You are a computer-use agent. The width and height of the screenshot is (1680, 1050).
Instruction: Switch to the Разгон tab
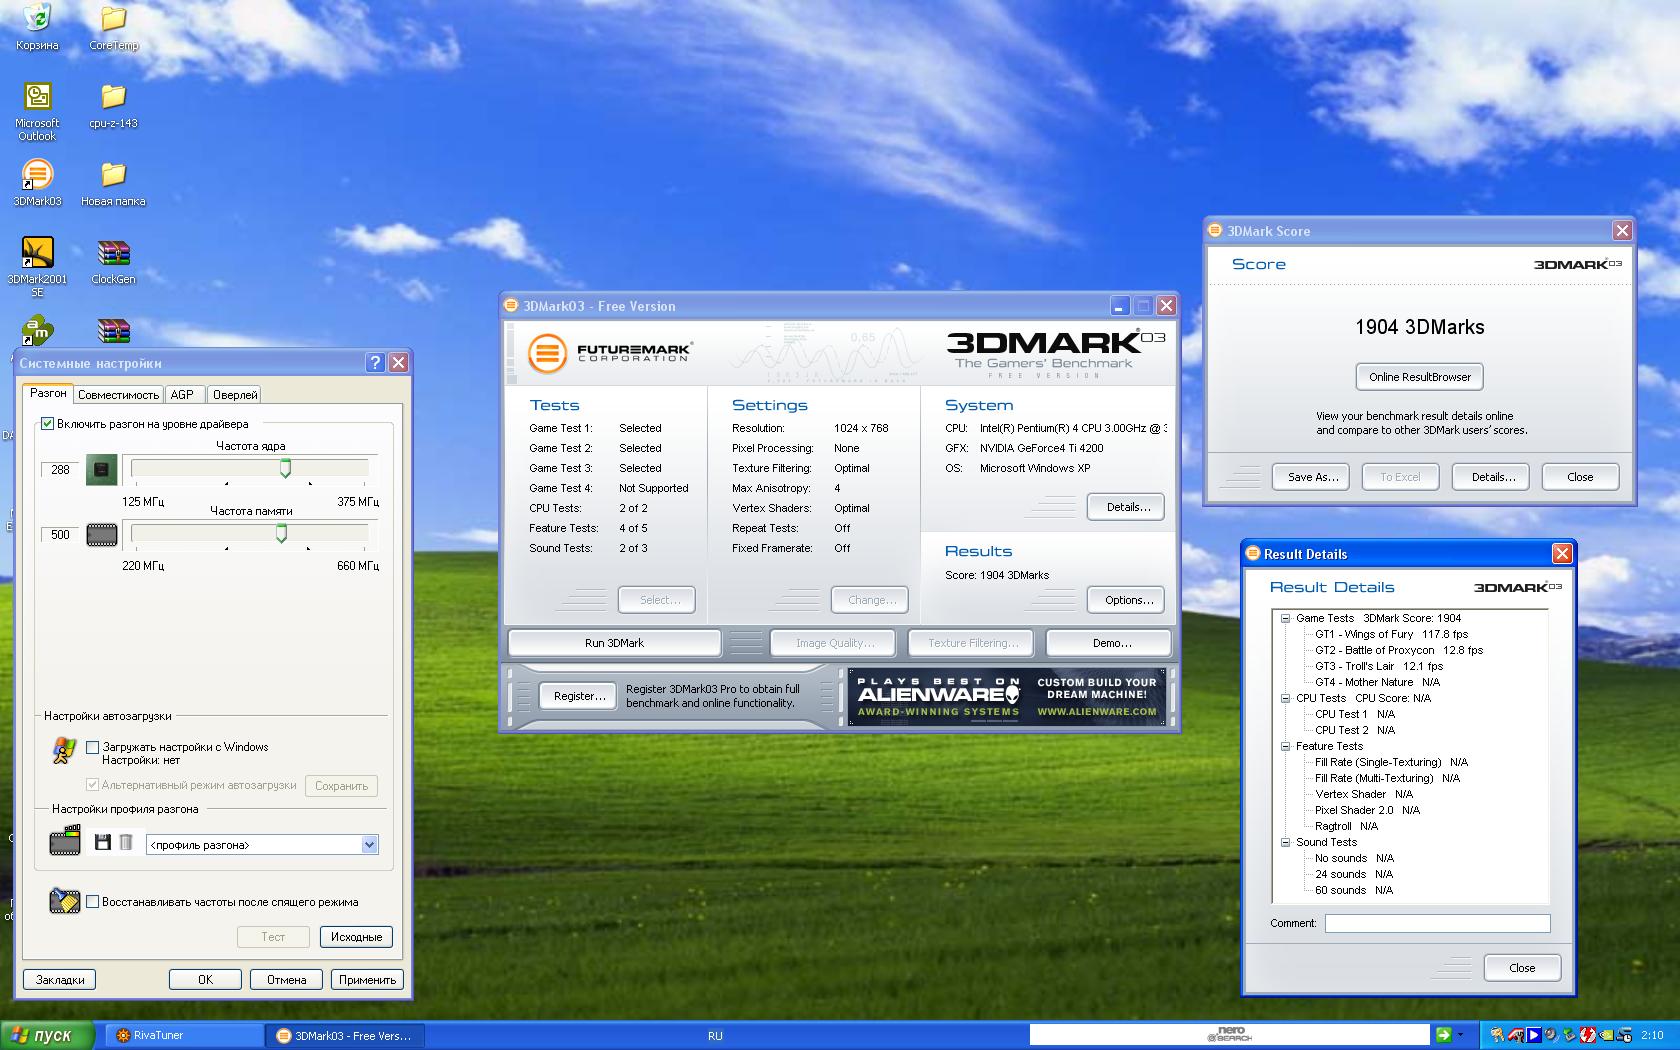click(x=48, y=394)
